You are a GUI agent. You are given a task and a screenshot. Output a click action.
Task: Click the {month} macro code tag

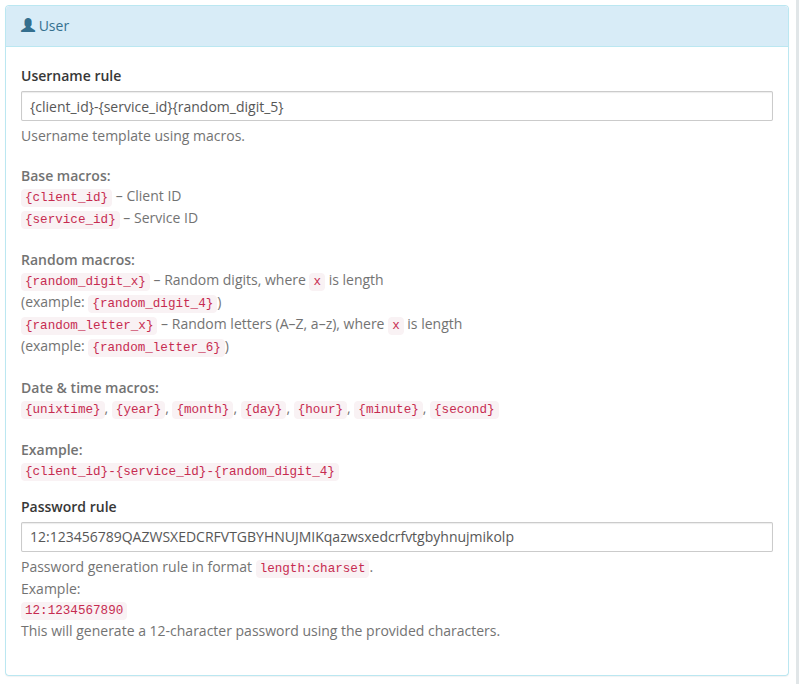click(203, 409)
